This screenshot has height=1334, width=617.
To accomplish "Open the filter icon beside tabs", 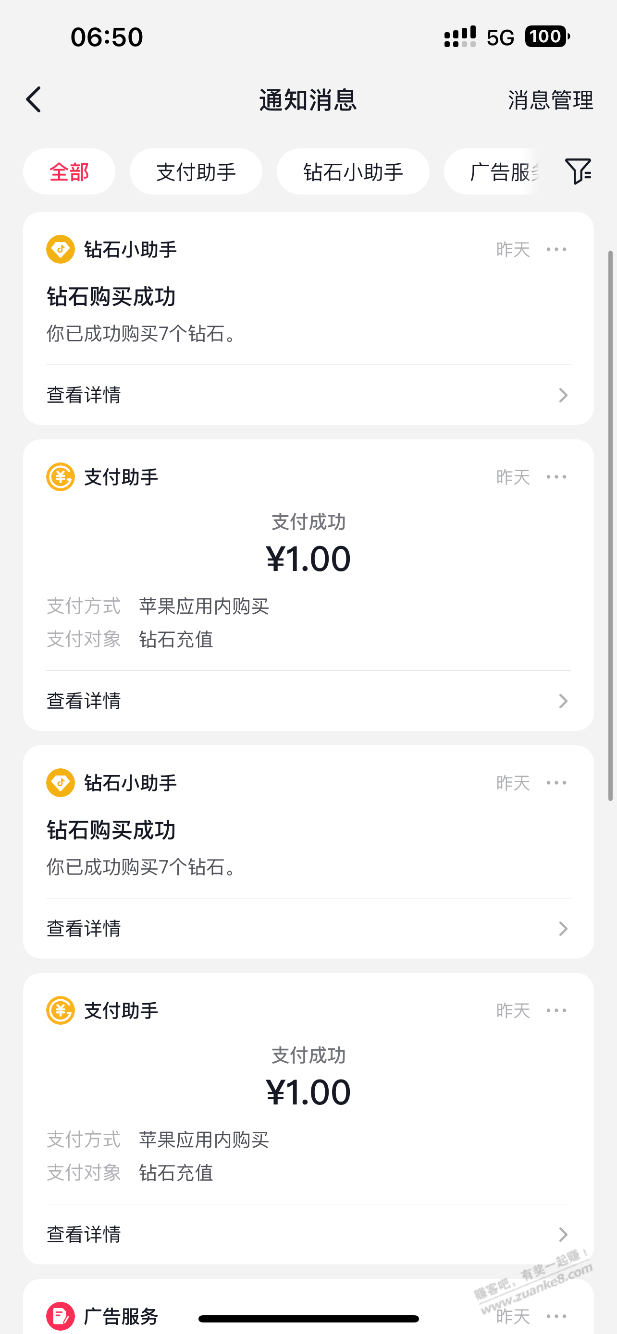I will click(x=578, y=171).
